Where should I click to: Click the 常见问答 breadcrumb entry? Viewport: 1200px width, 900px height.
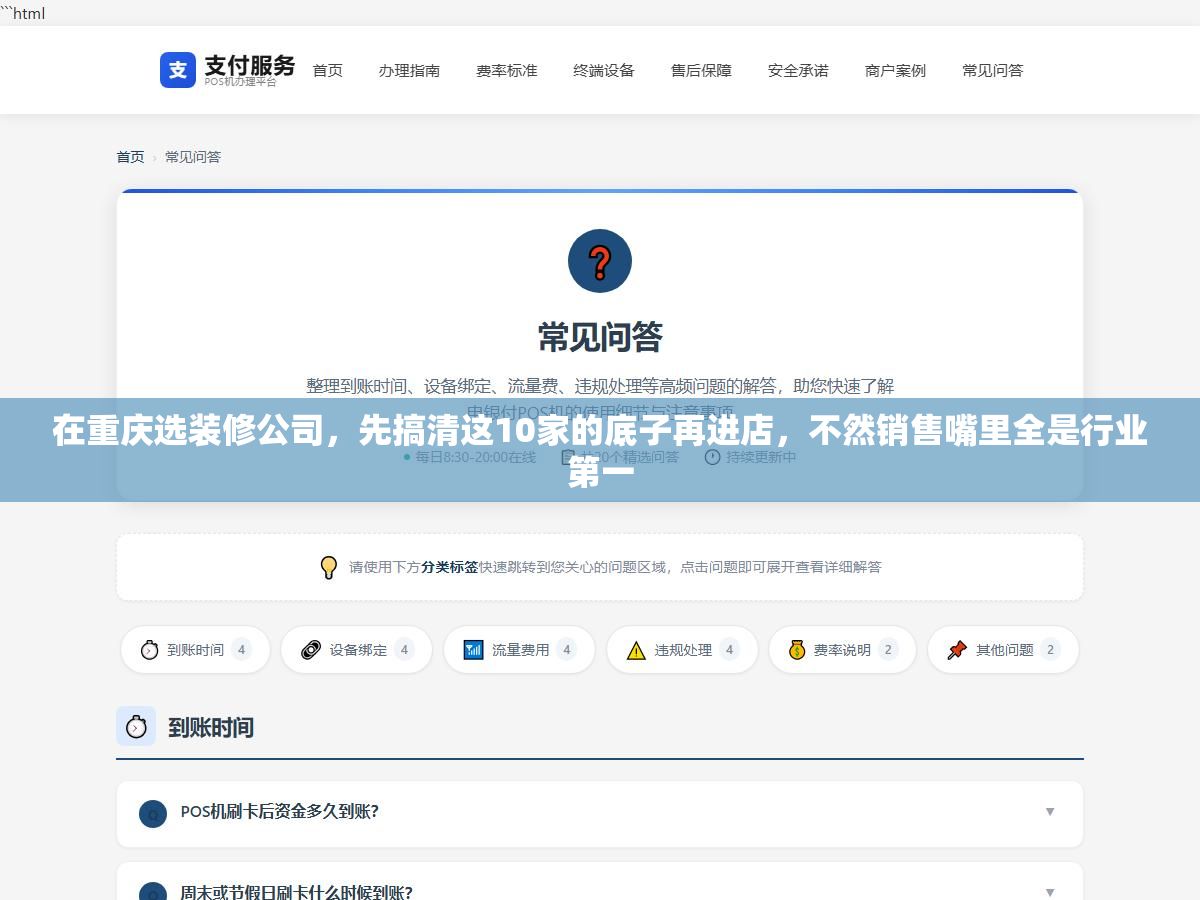[x=193, y=157]
